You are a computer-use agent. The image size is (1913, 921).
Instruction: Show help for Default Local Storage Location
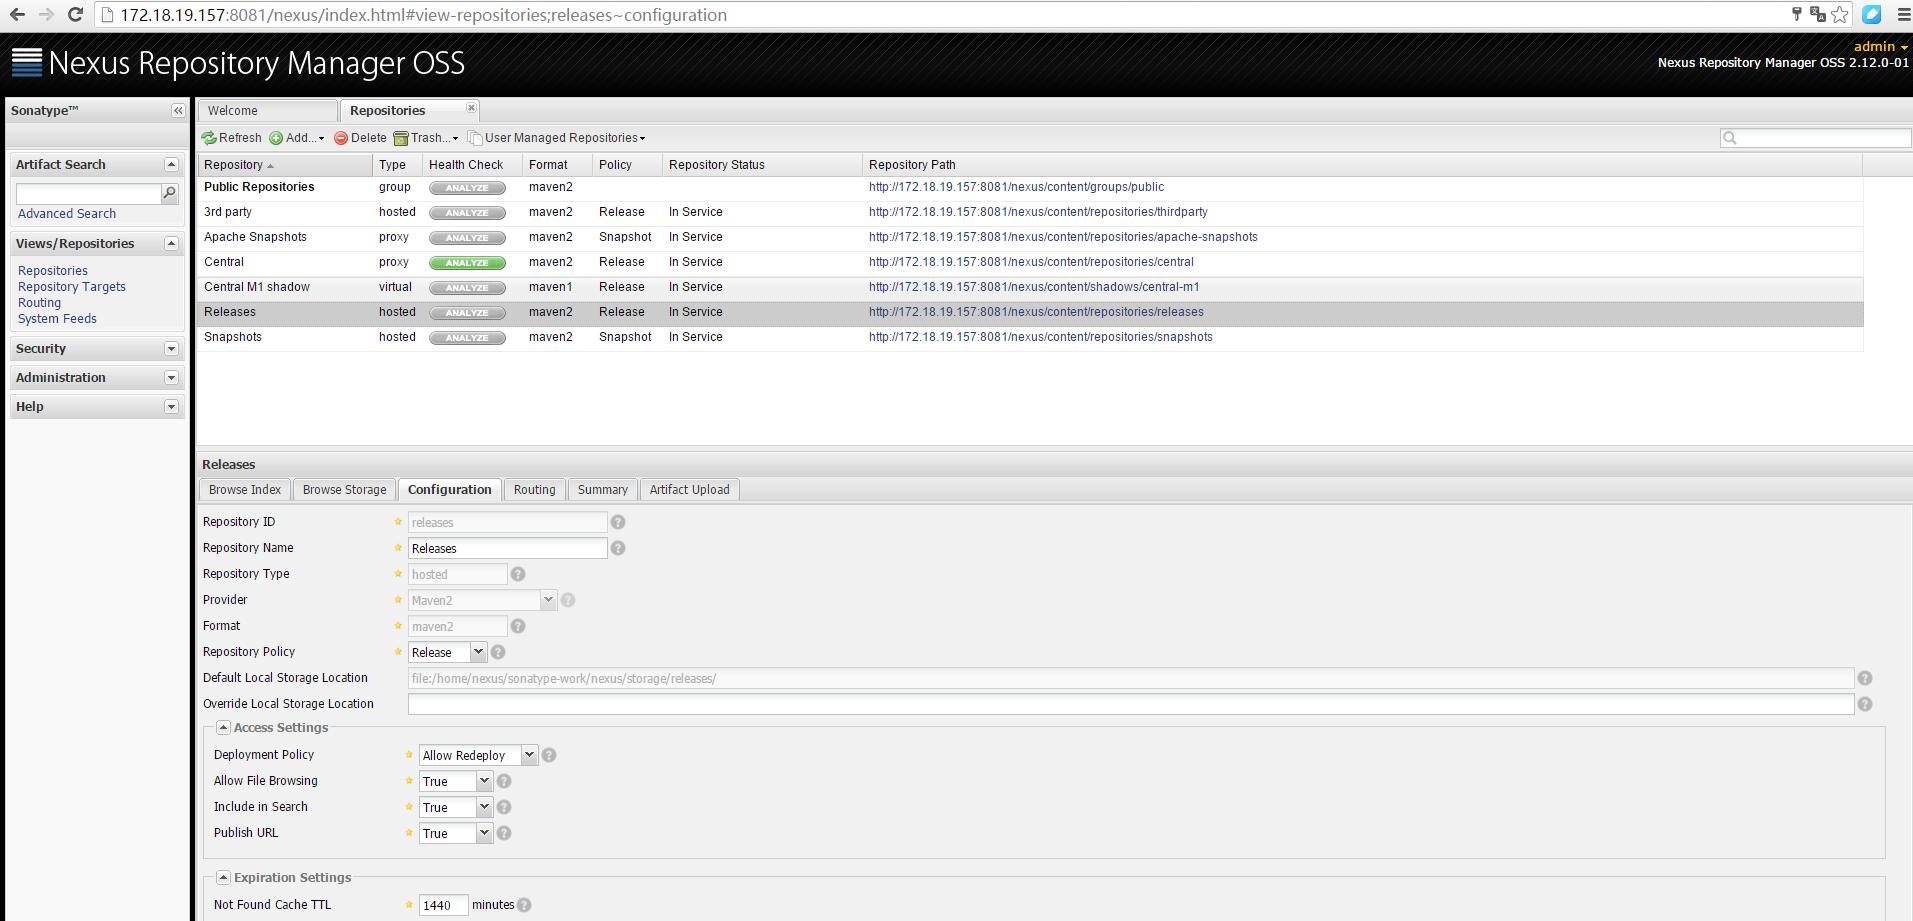coord(1865,678)
